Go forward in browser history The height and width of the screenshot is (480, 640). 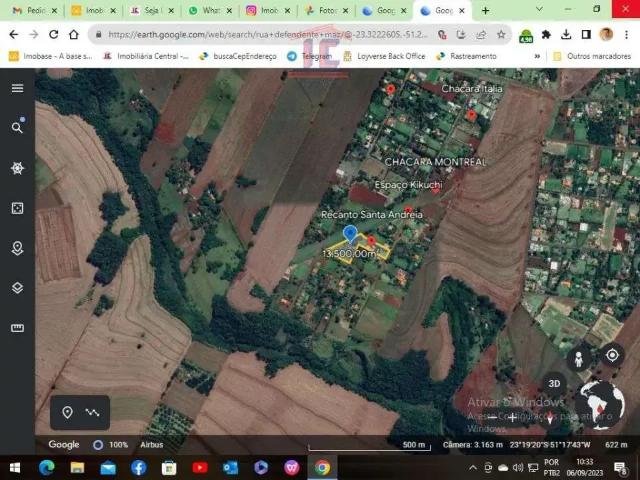click(x=33, y=35)
